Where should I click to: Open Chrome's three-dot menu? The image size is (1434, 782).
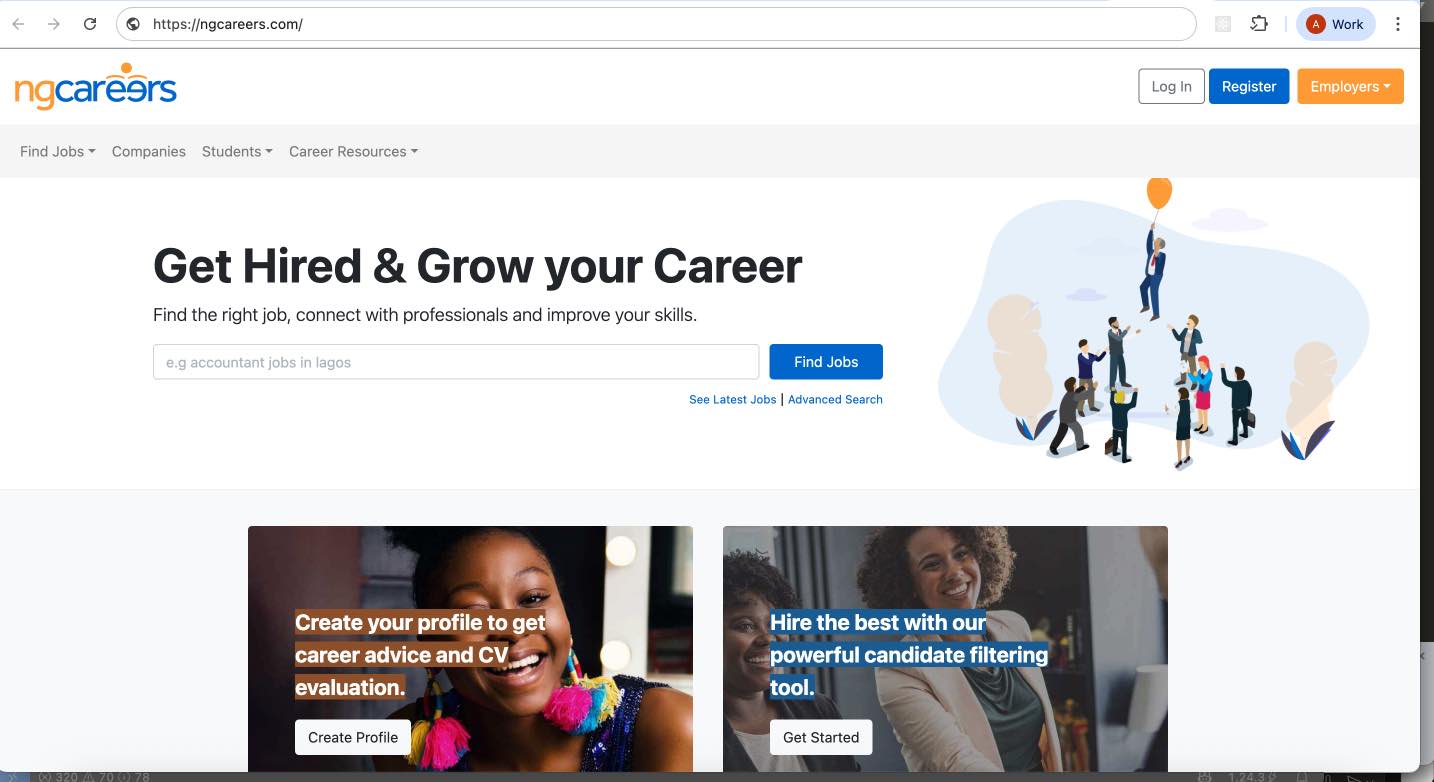click(x=1398, y=24)
